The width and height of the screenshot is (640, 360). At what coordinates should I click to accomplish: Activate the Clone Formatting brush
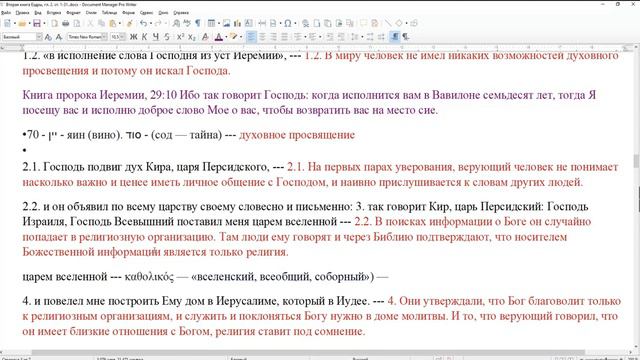click(x=129, y=23)
